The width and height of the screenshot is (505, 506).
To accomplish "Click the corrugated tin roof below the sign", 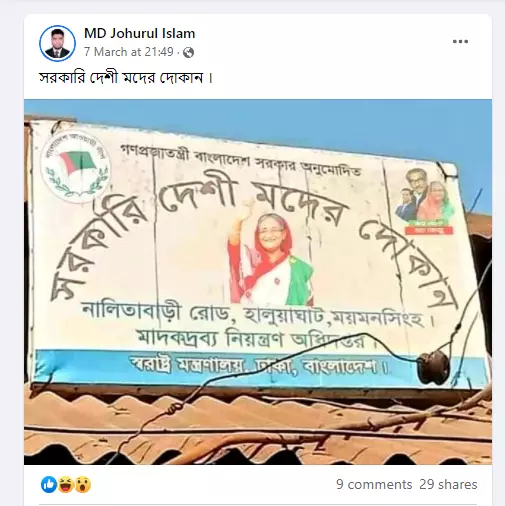I will 258,430.
